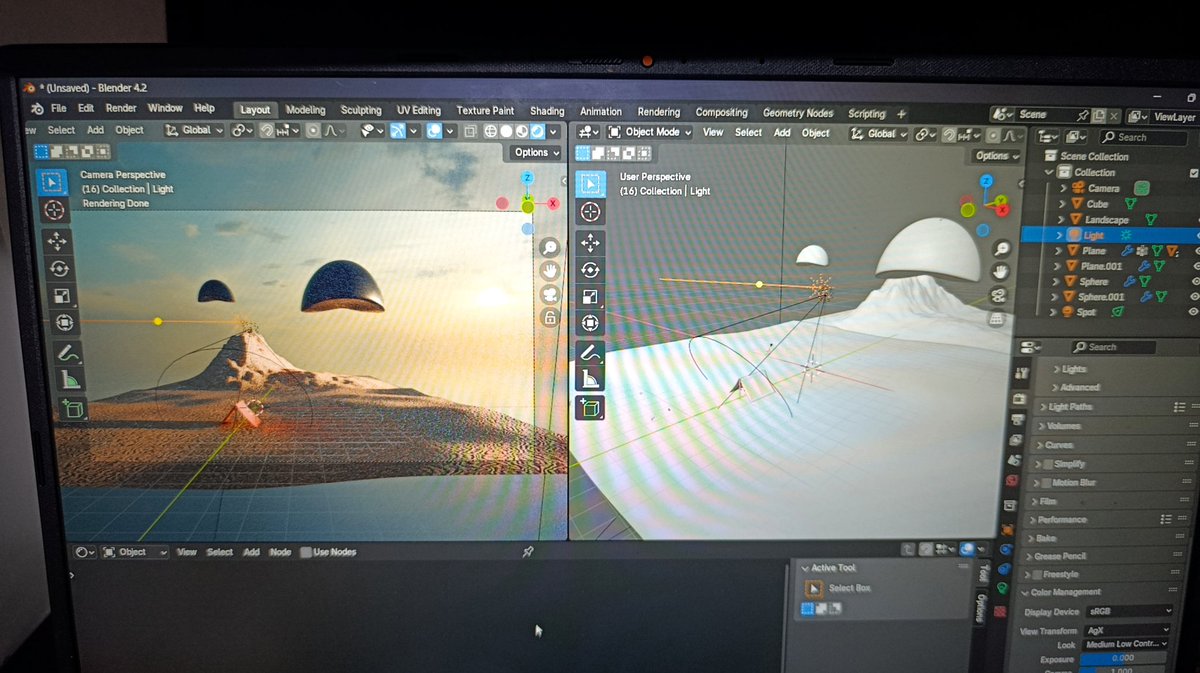Add a new workspace with plus button

pos(901,114)
